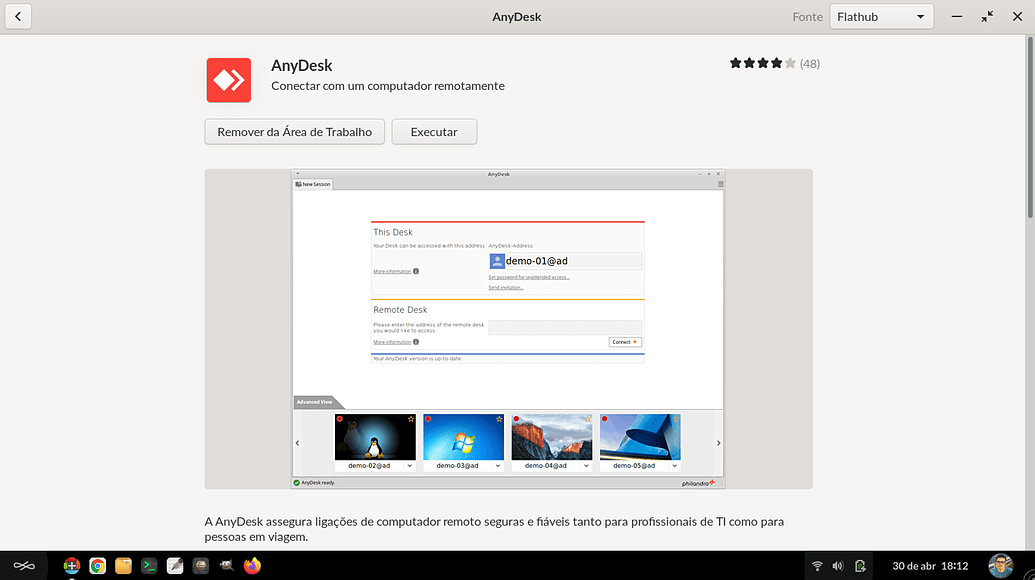The width and height of the screenshot is (1035, 580).
Task: Open the text editor taskbar icon
Action: point(175,565)
